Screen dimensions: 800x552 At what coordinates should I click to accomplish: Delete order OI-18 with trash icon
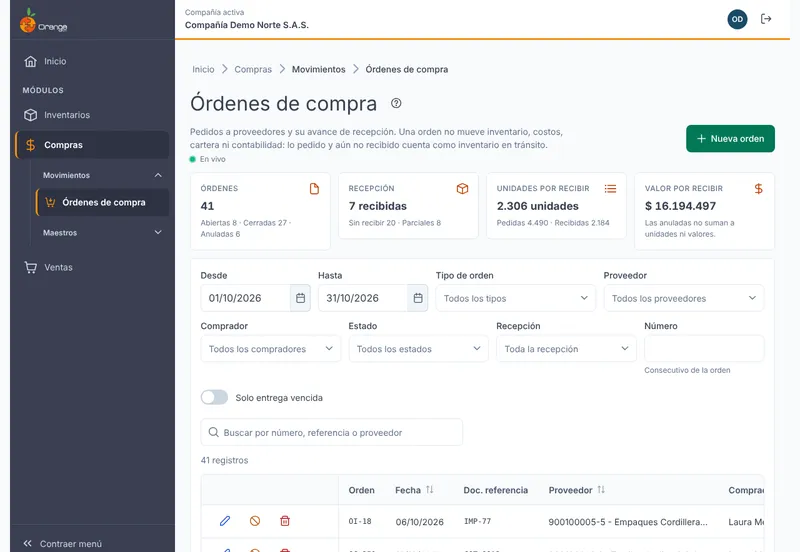click(x=285, y=521)
